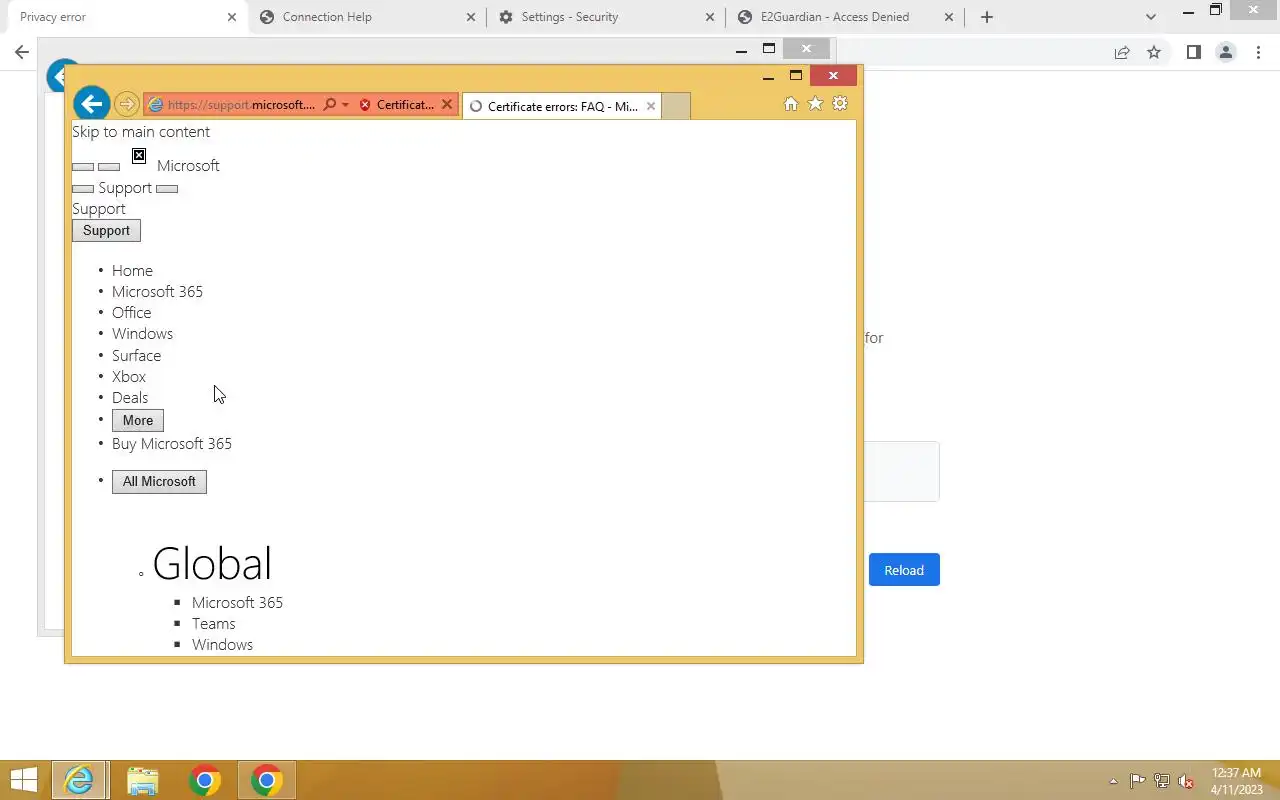Click Chrome back arrow

click(x=22, y=53)
